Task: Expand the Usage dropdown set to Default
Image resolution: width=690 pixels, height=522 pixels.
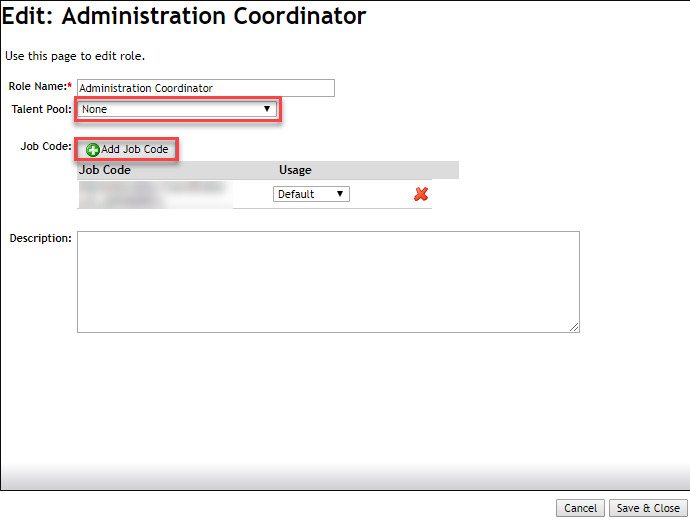Action: pos(311,194)
